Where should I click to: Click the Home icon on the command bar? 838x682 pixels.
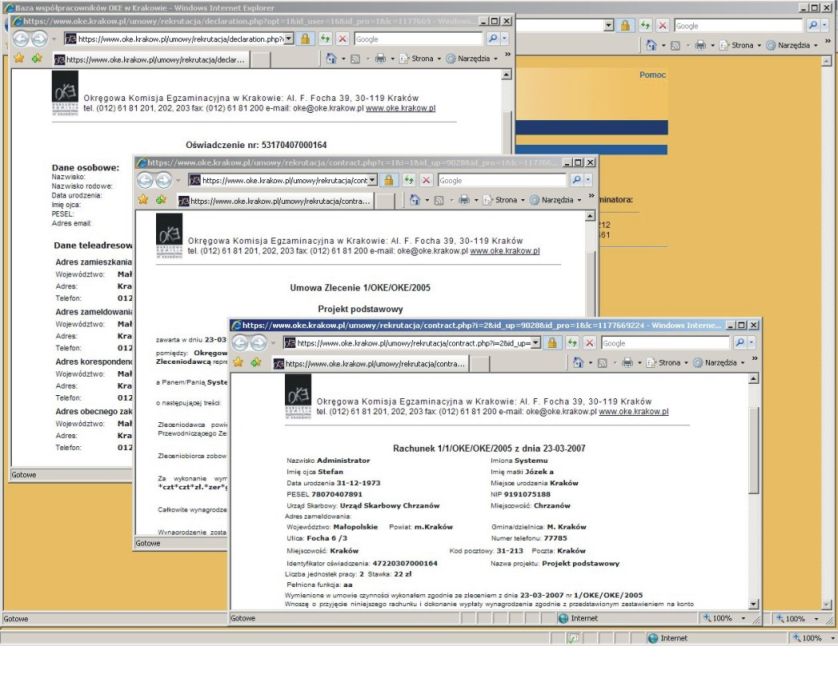579,360
